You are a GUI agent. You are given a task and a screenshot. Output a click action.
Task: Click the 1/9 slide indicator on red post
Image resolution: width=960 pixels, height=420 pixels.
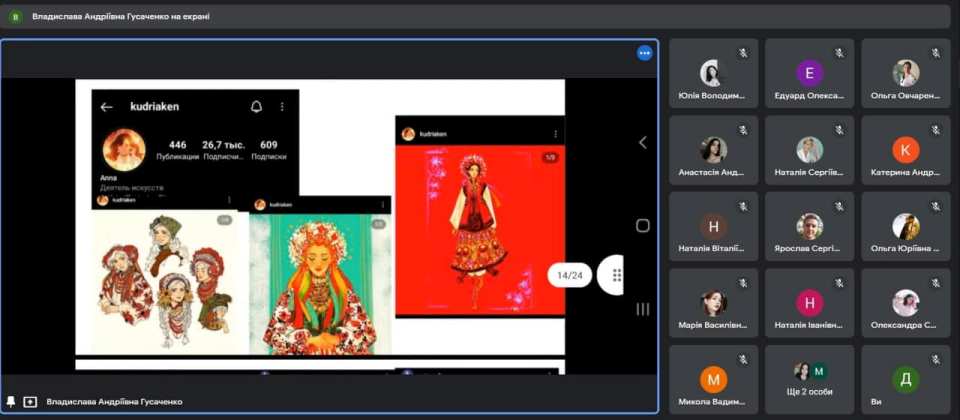tap(549, 158)
